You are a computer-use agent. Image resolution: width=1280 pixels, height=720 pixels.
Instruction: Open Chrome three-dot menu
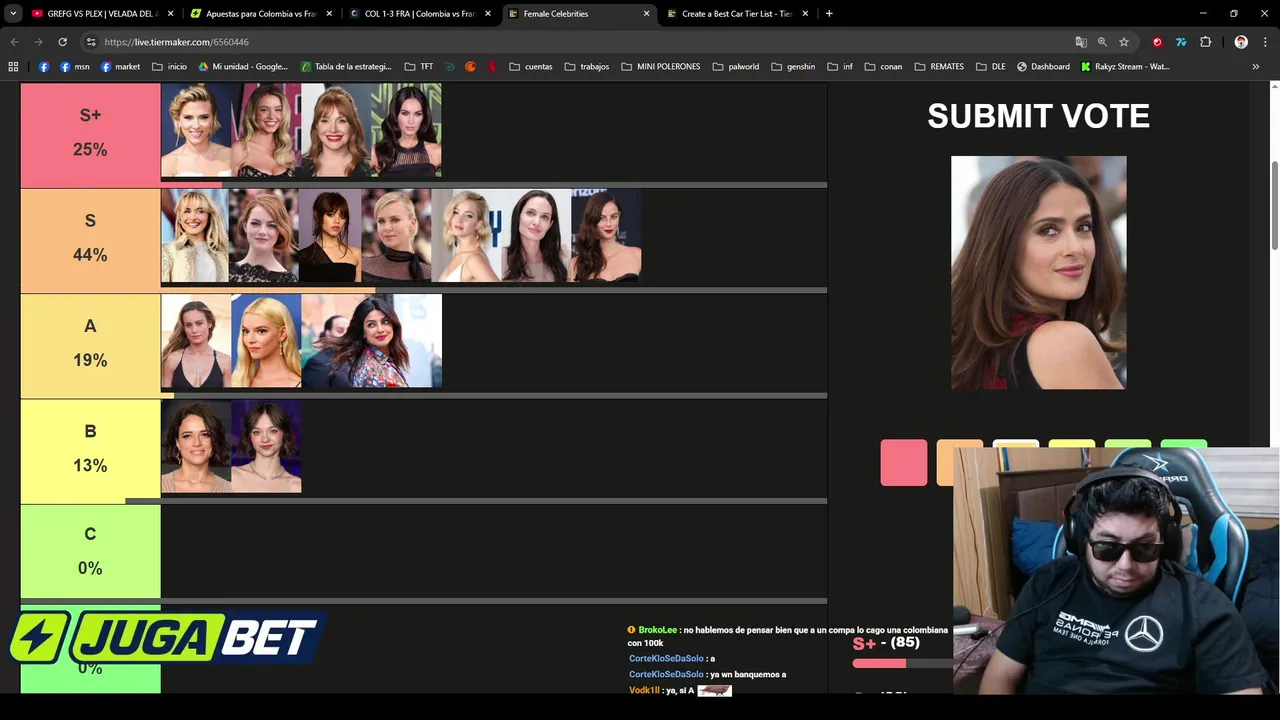tap(1265, 42)
